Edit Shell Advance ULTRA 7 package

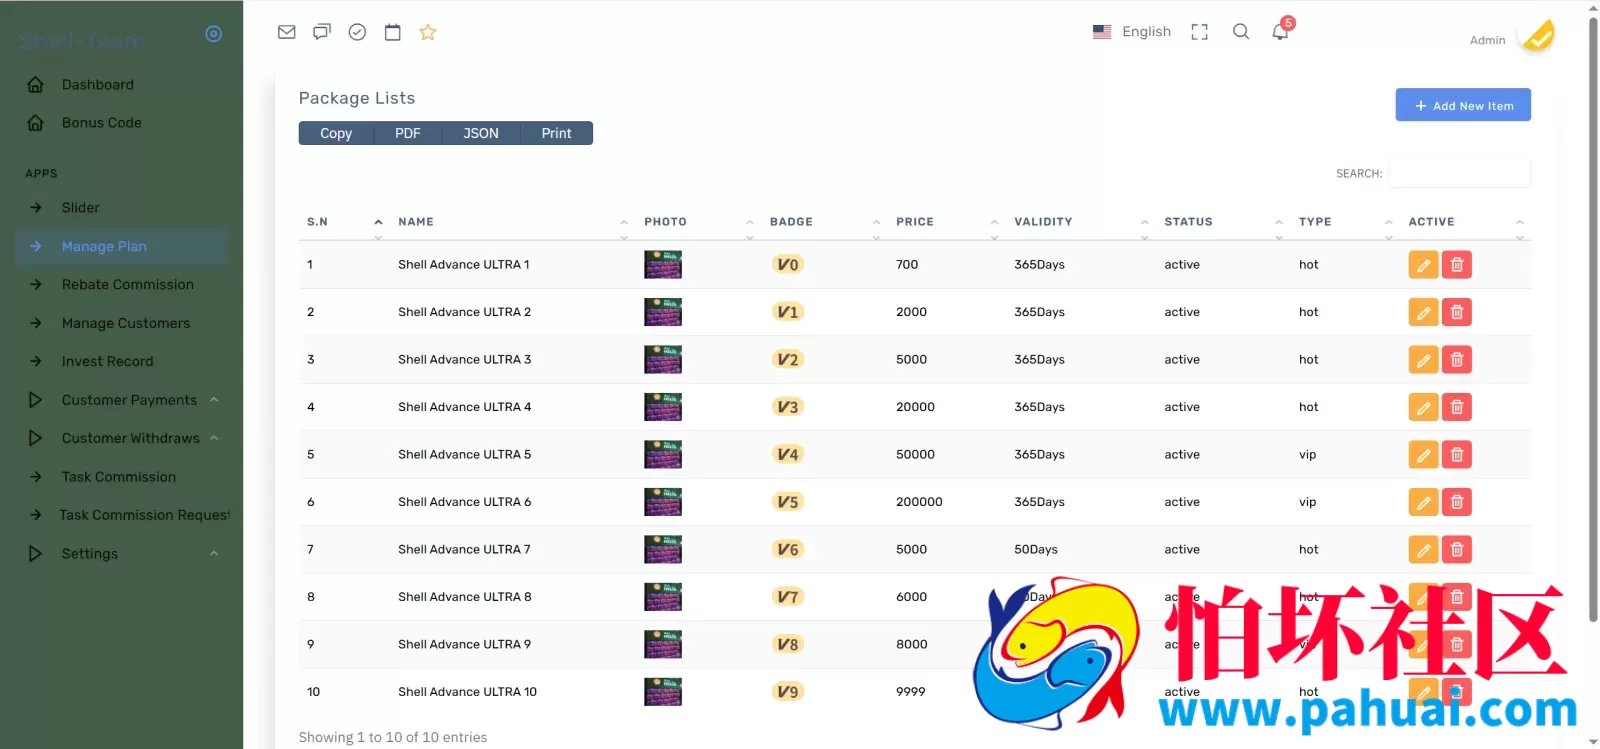1423,550
